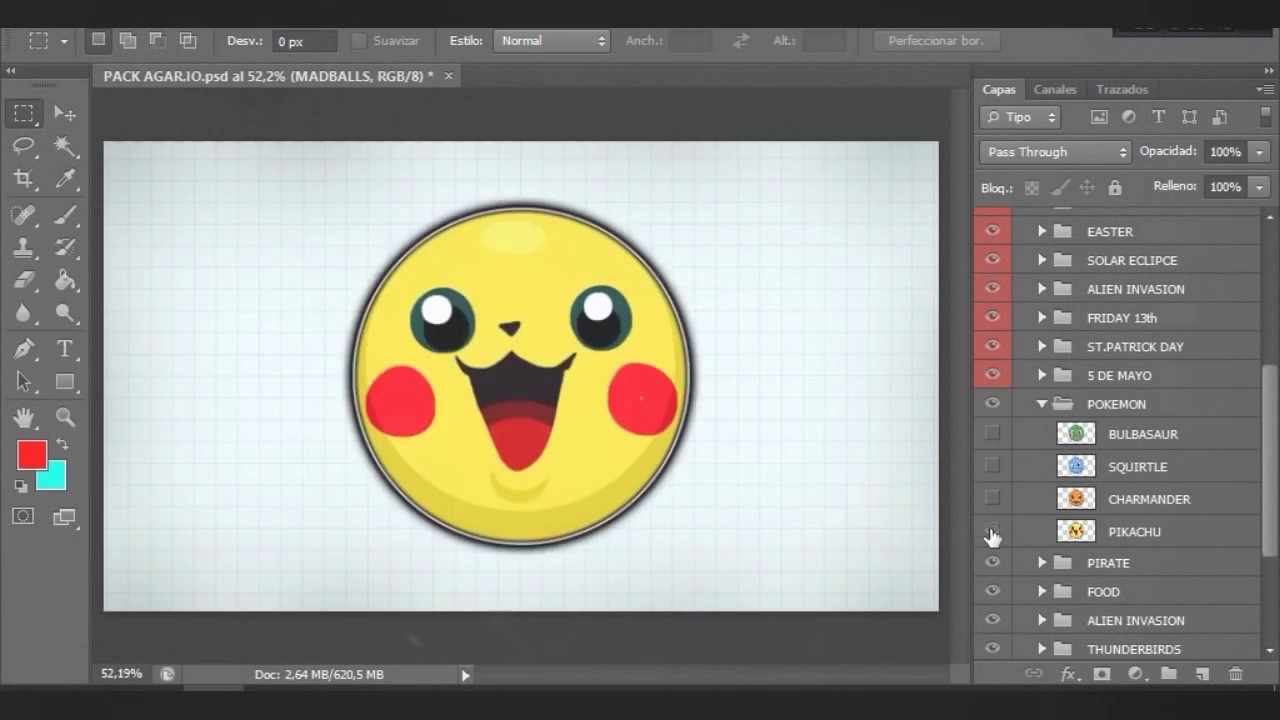
Task: Click Subtract from selection option icon
Action: pos(157,41)
